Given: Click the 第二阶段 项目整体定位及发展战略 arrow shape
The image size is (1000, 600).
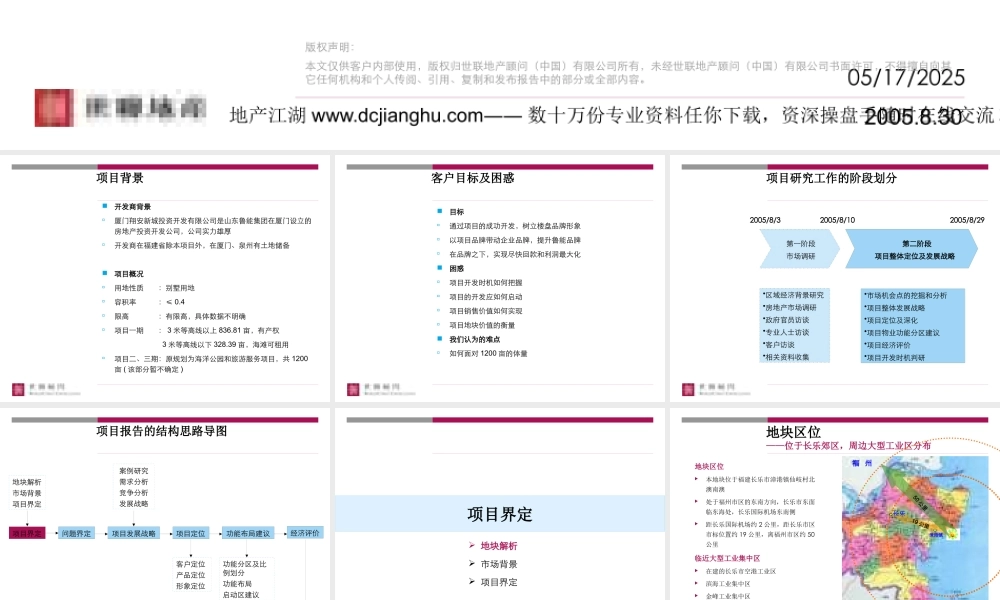Looking at the screenshot, I should tap(912, 249).
